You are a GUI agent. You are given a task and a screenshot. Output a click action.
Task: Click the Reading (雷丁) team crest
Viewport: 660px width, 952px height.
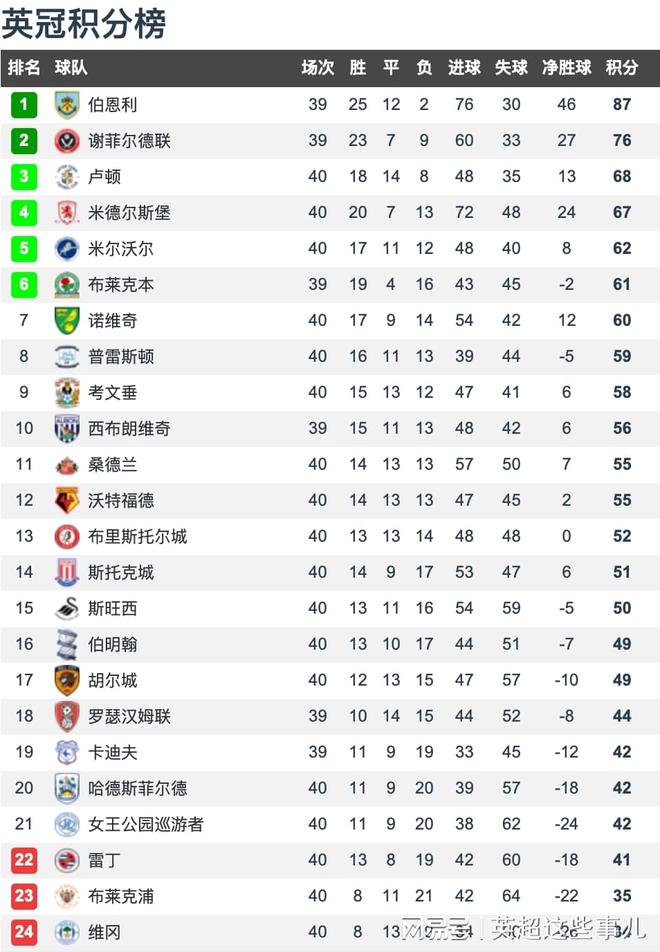(67, 860)
